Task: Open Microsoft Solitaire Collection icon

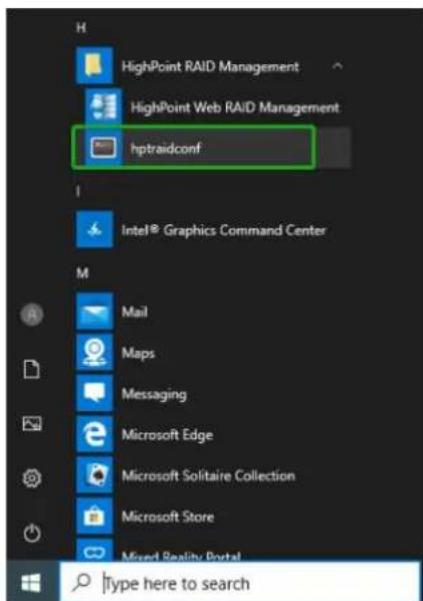Action: pyautogui.click(x=95, y=475)
